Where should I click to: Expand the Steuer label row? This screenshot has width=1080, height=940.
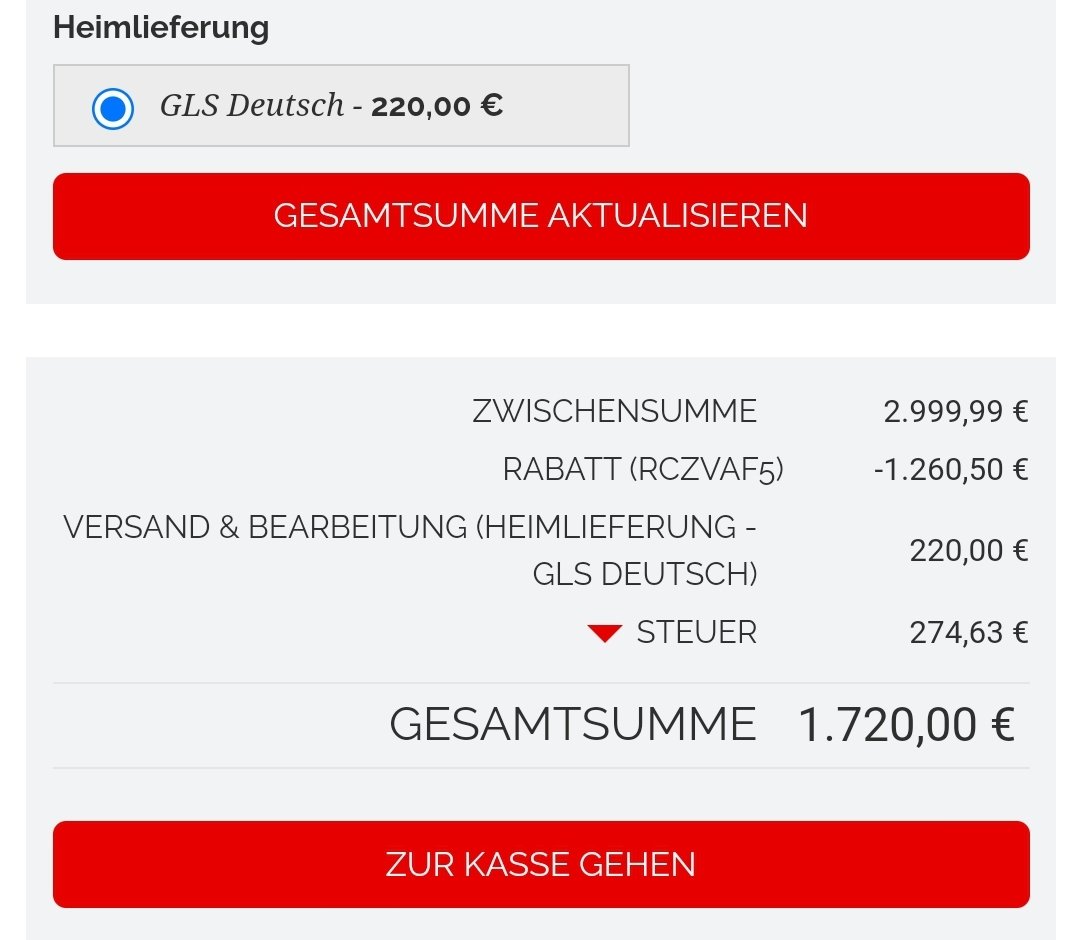click(x=696, y=632)
